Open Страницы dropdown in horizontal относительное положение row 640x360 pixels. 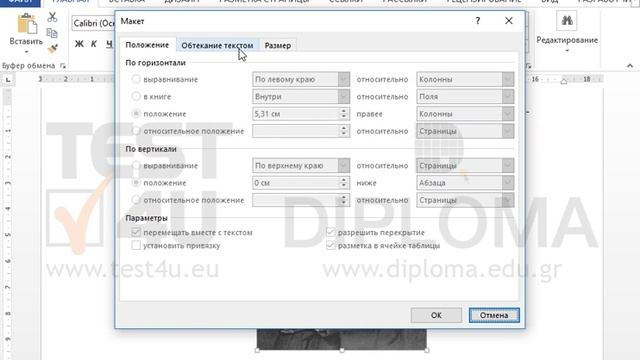click(465, 131)
